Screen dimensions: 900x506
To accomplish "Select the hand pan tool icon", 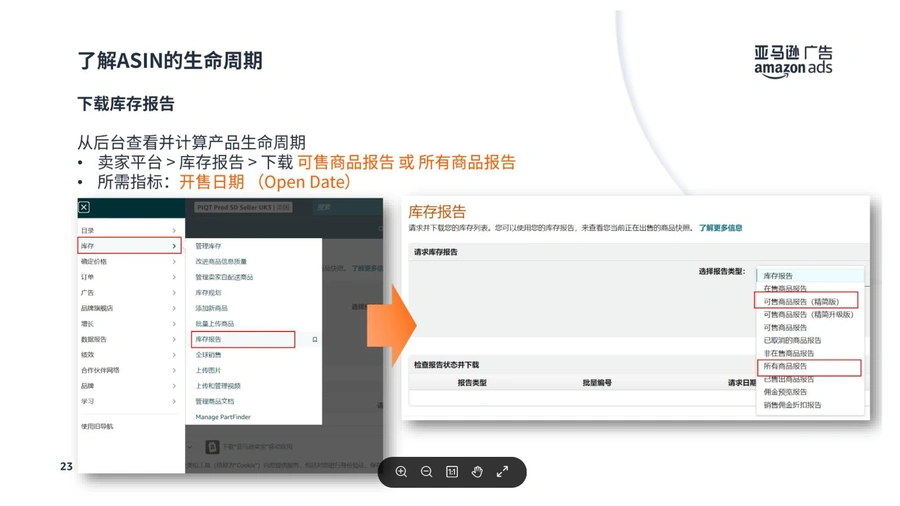I will (x=477, y=472).
